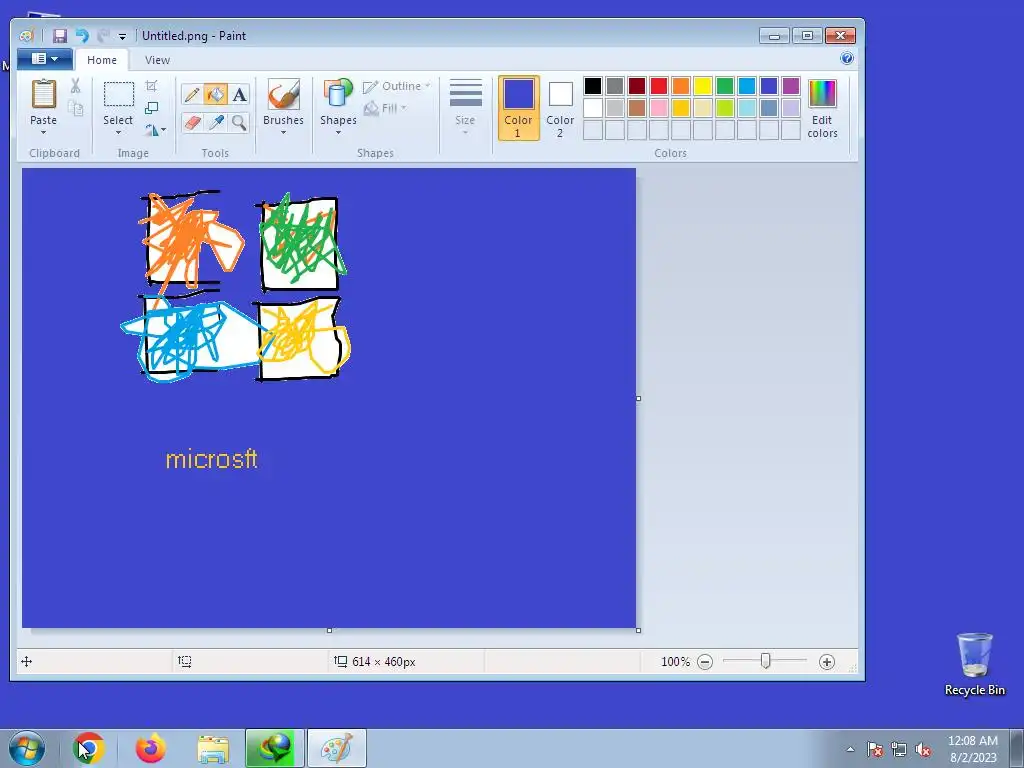Open Firefox from taskbar
Image resolution: width=1024 pixels, height=768 pixels.
point(151,748)
